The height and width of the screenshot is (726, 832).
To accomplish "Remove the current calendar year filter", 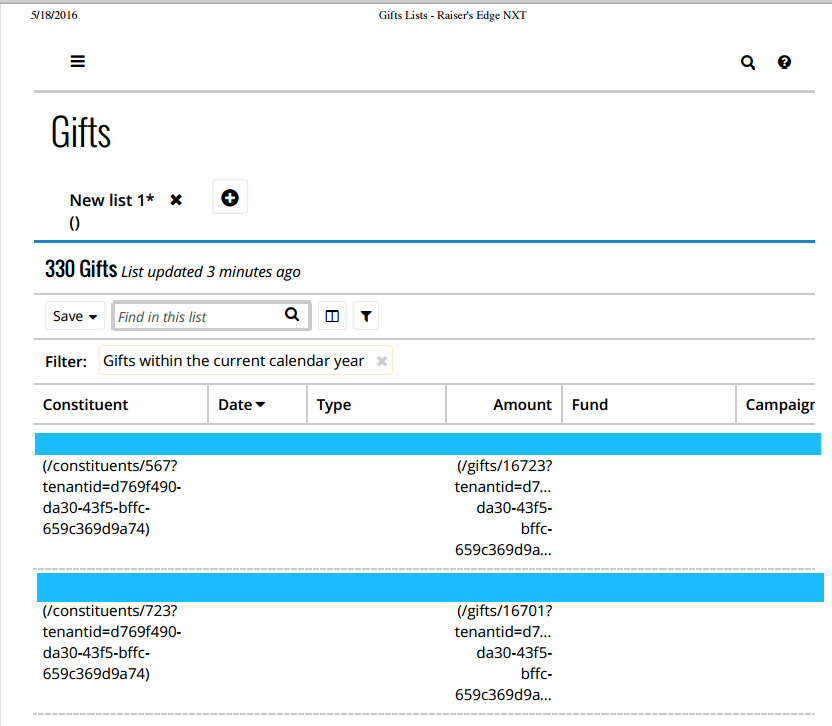I will coord(382,361).
